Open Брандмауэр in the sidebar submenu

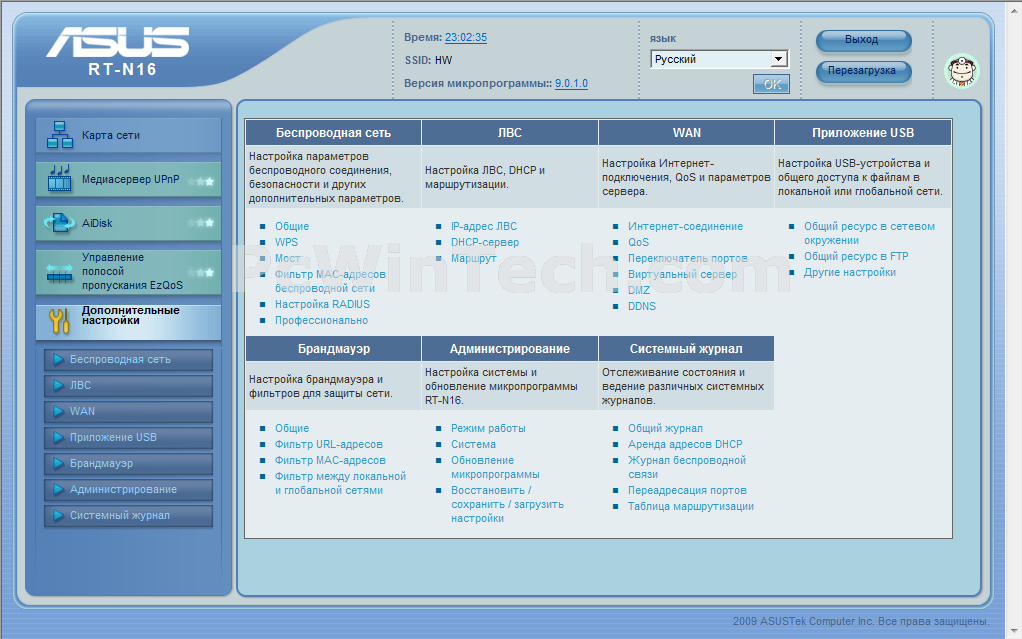(x=128, y=464)
